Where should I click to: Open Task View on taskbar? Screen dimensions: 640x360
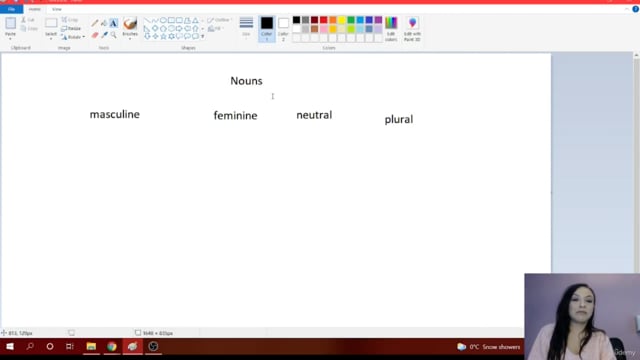tap(70, 347)
